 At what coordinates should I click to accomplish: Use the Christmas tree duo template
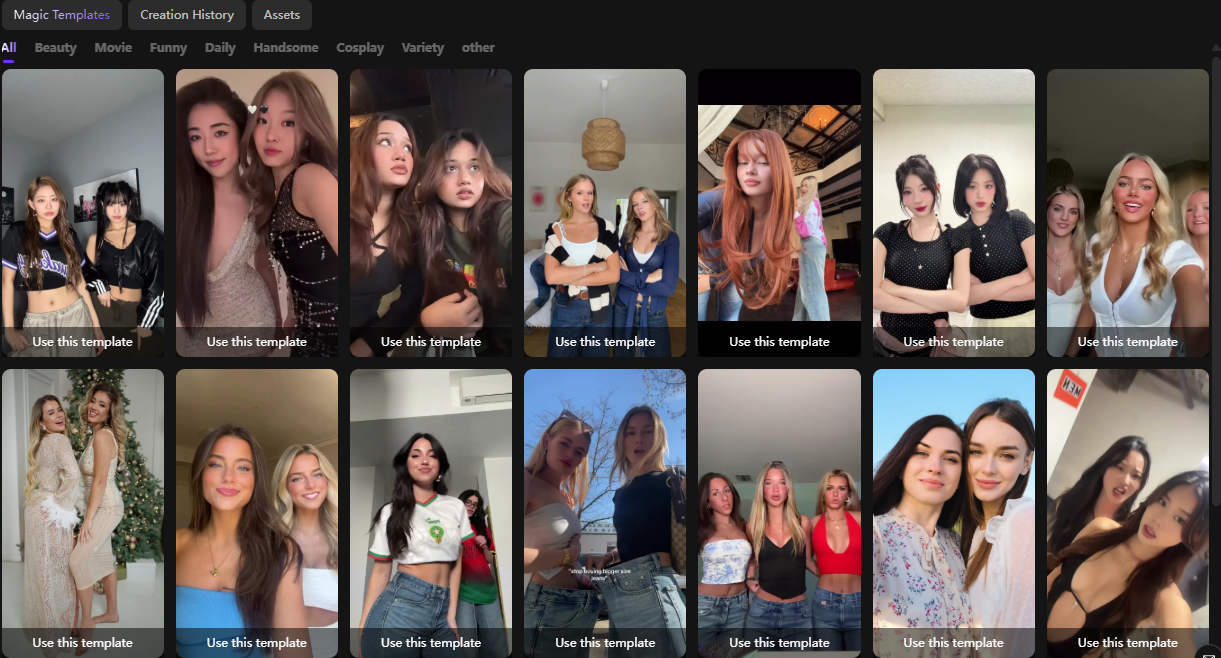pyautogui.click(x=82, y=642)
